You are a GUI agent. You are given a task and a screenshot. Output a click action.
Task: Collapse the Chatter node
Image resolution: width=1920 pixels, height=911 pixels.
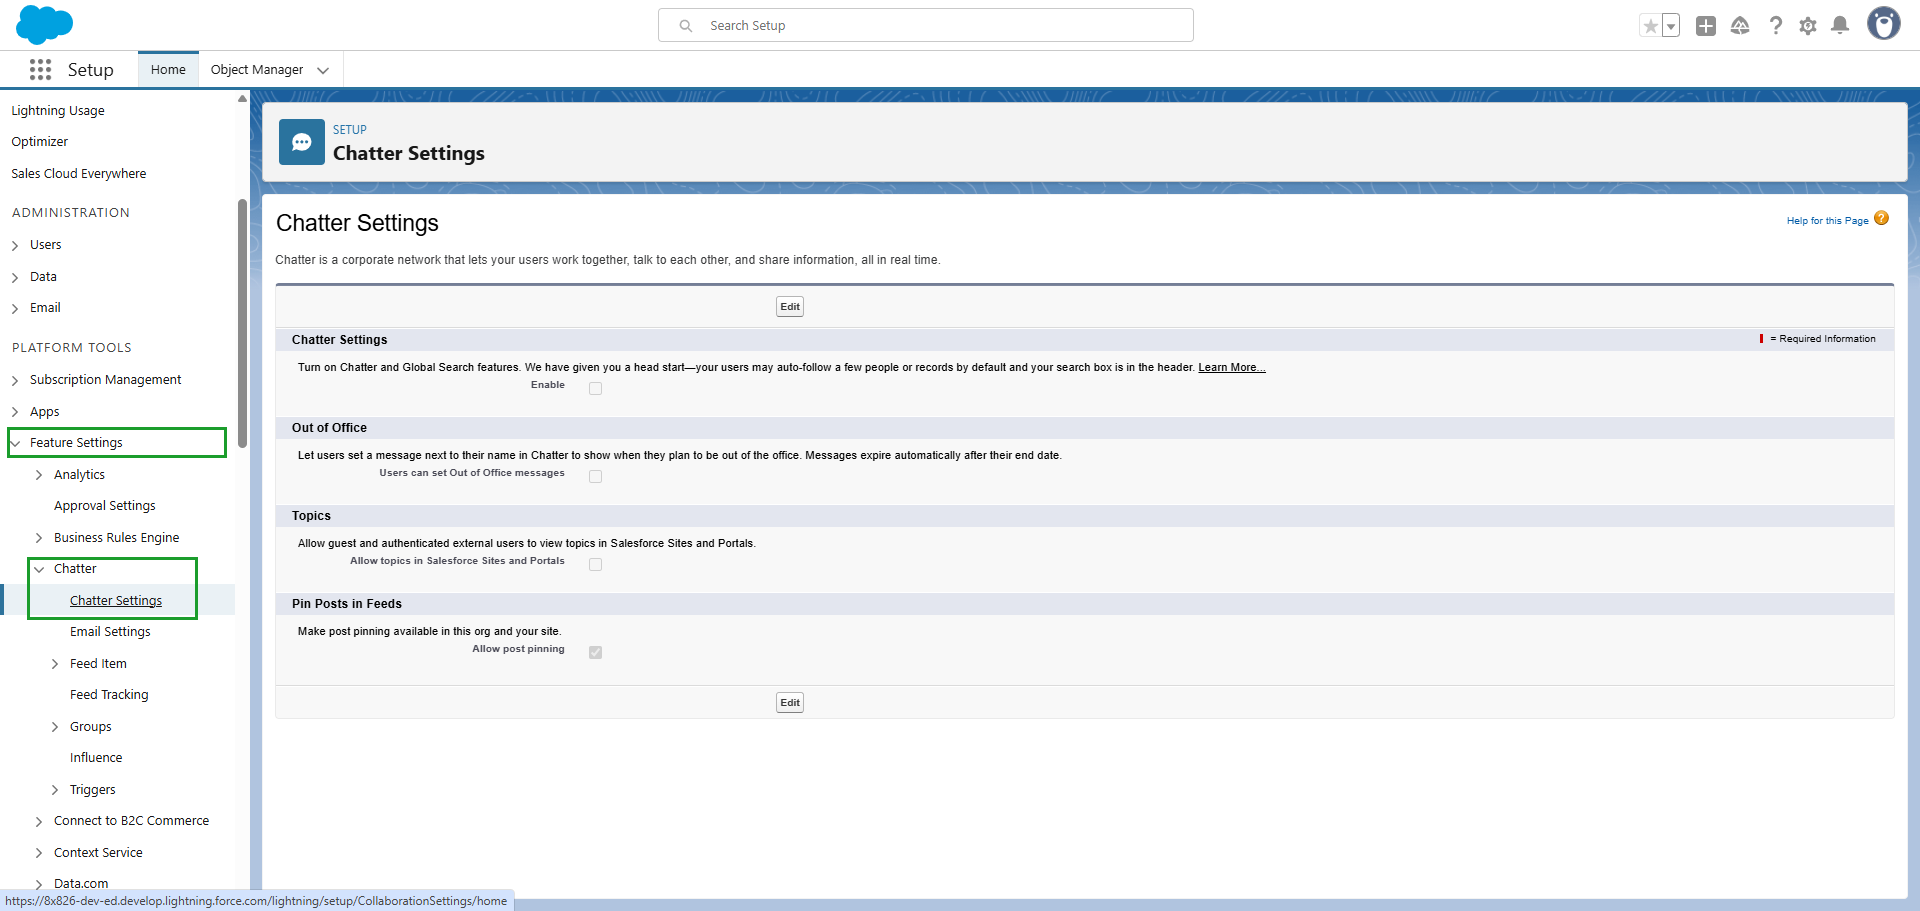tap(39, 569)
